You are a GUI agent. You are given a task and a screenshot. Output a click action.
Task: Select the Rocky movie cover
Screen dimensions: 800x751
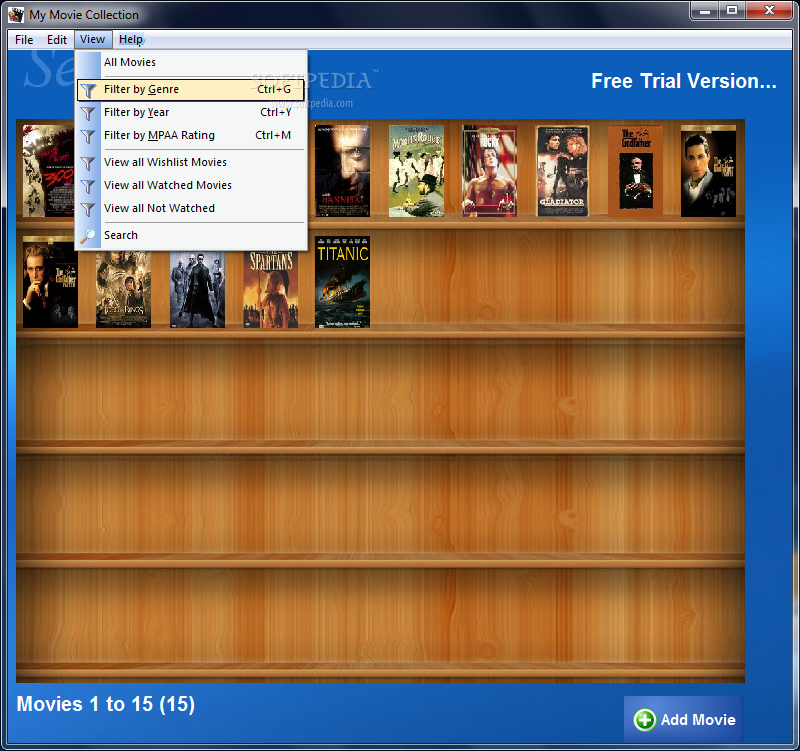[489, 171]
